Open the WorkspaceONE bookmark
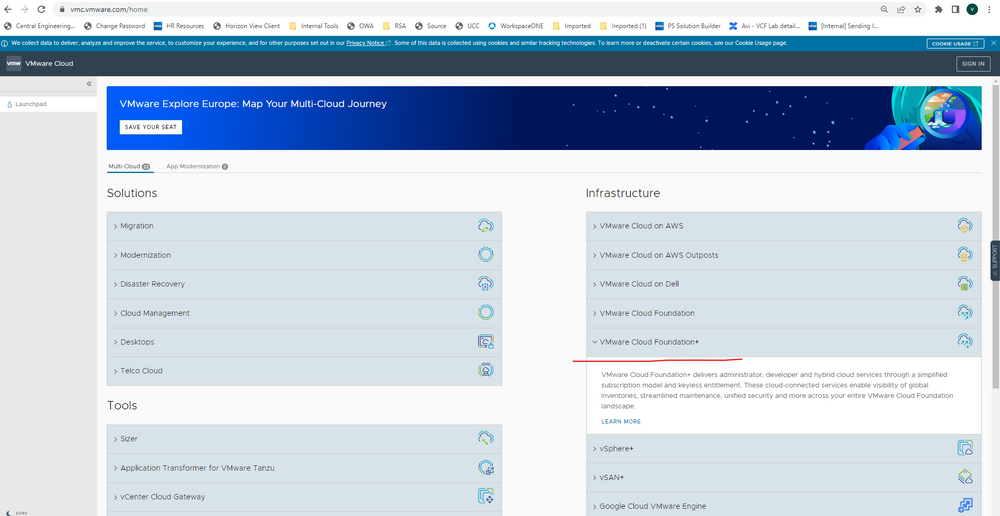The width and height of the screenshot is (1000, 516). (516, 26)
